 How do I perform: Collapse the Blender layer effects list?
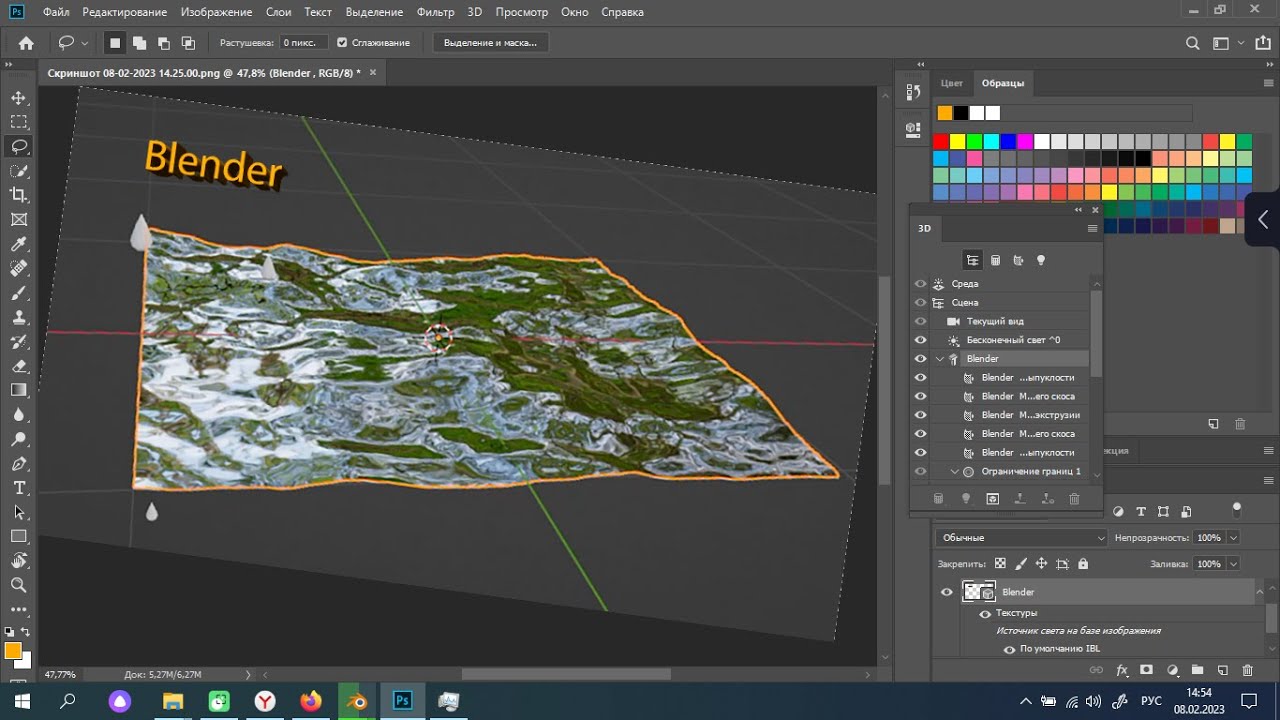(x=1260, y=592)
